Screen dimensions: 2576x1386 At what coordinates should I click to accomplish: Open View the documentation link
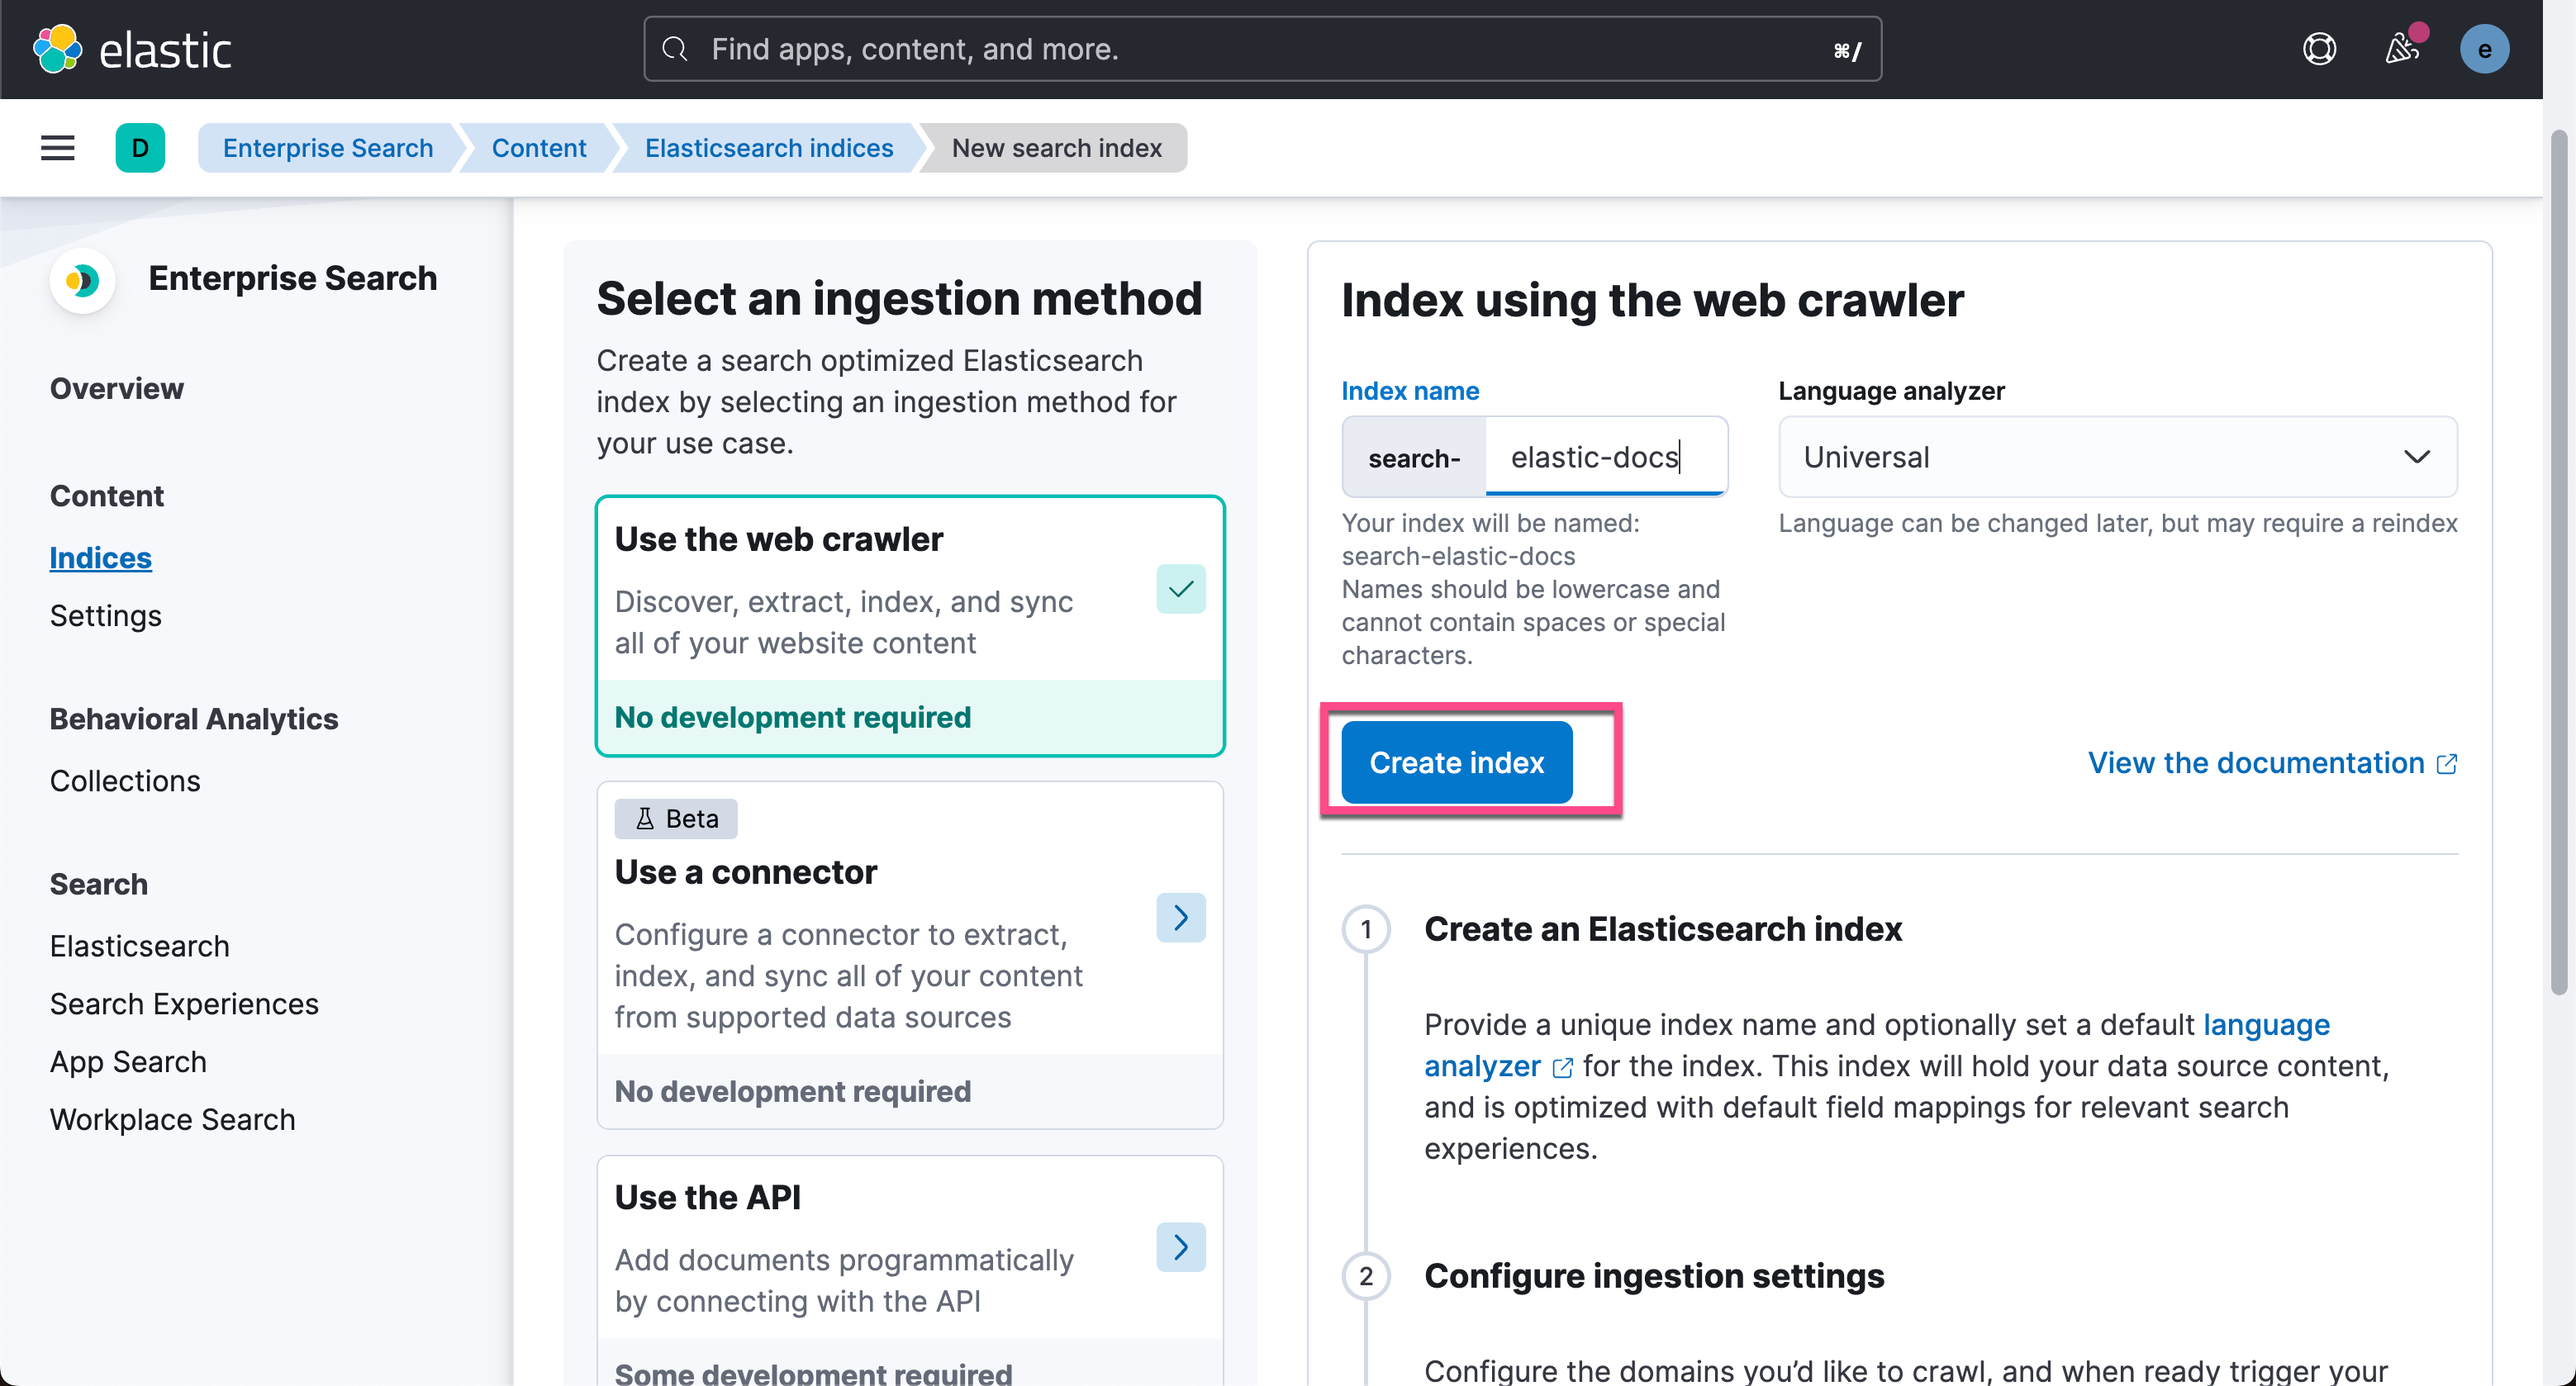(2272, 763)
